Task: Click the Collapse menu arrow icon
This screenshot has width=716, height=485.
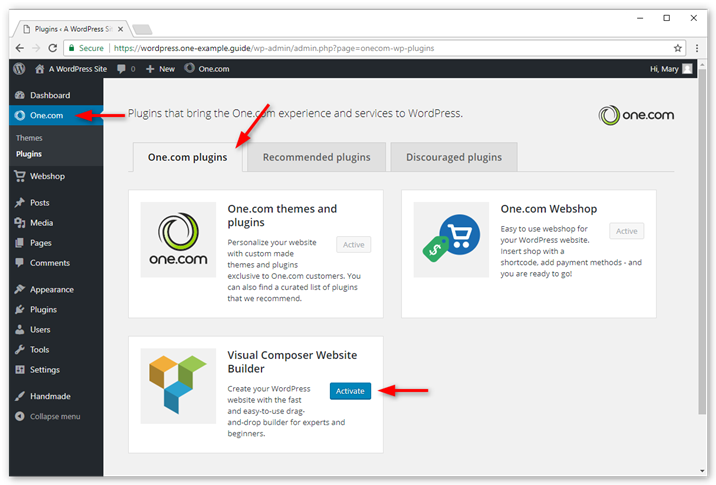Action: click(20, 416)
